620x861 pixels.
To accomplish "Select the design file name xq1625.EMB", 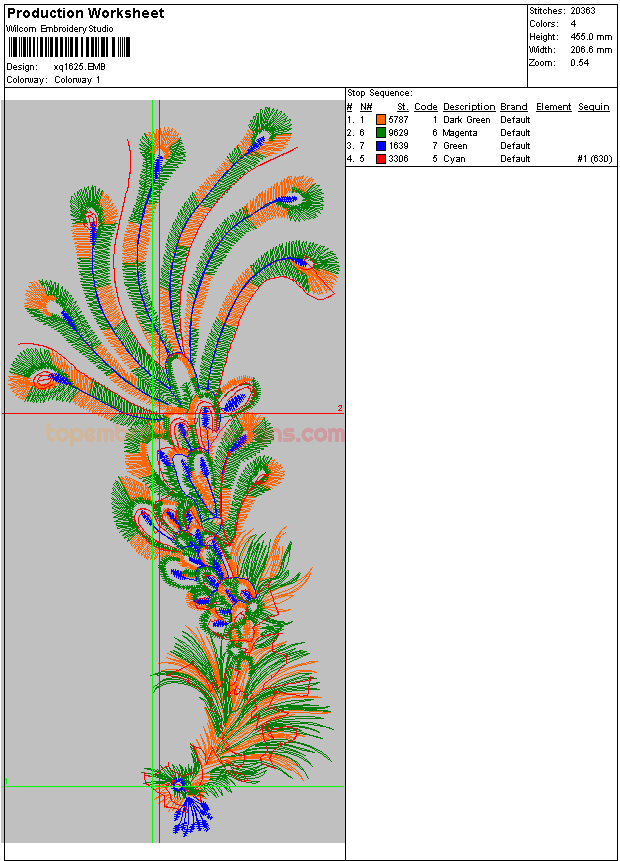I will [x=79, y=67].
